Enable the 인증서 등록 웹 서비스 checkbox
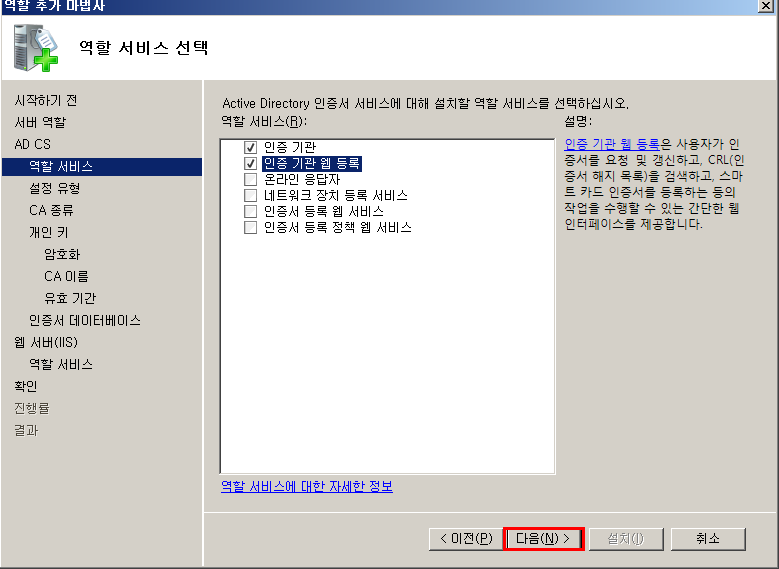 tap(250, 211)
